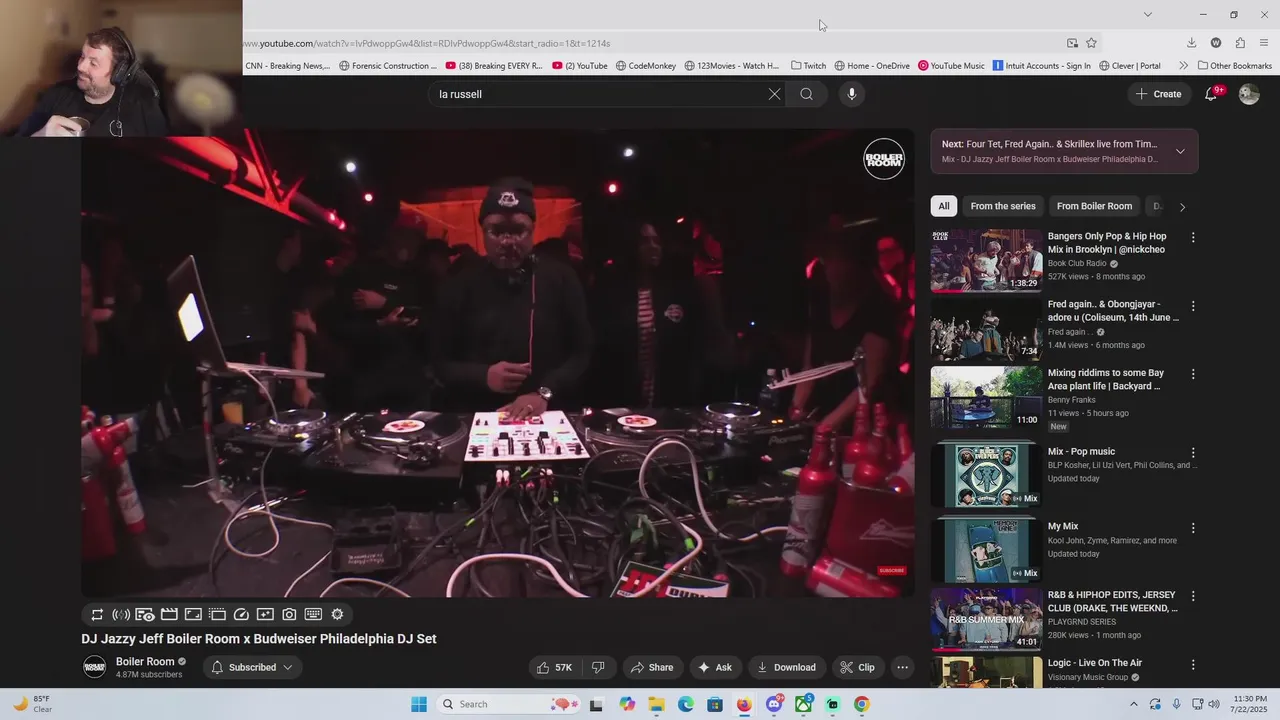Open options for 'Logic - Live On The Air'

point(1192,665)
